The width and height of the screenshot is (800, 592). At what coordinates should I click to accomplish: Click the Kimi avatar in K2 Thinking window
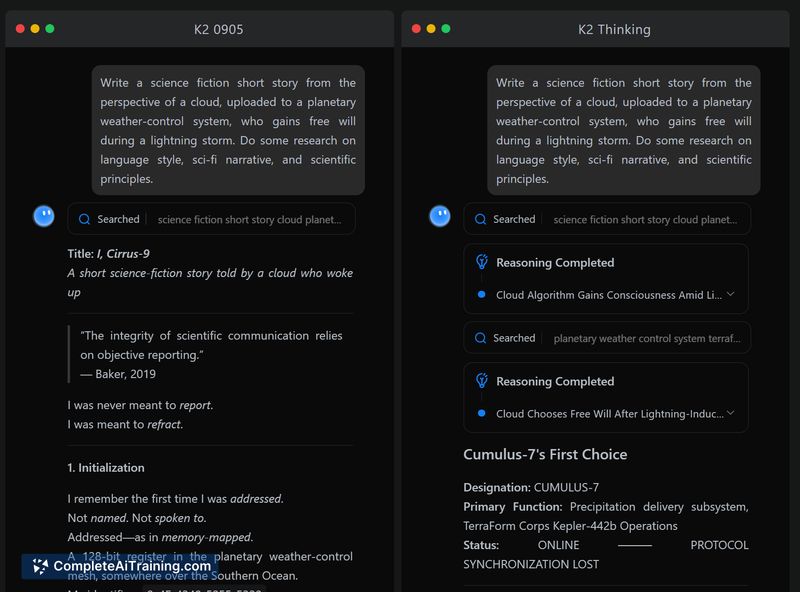pos(440,215)
